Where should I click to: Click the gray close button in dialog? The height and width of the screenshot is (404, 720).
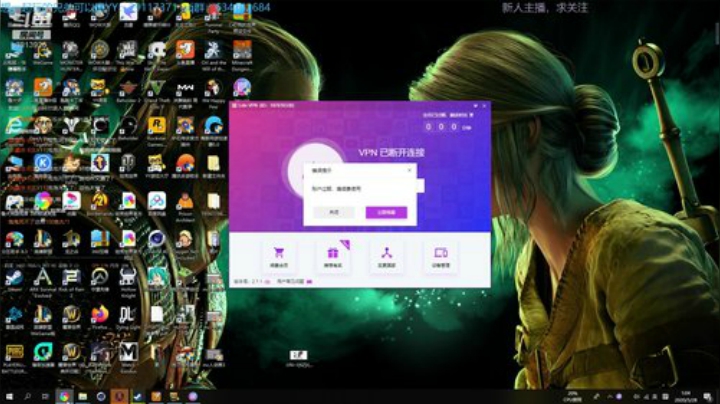pyautogui.click(x=334, y=212)
